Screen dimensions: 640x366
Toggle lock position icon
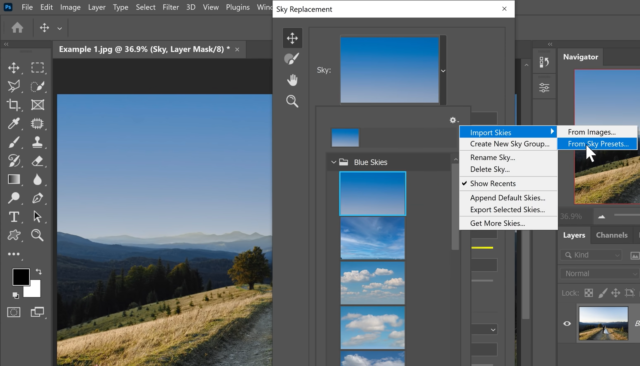tap(616, 293)
